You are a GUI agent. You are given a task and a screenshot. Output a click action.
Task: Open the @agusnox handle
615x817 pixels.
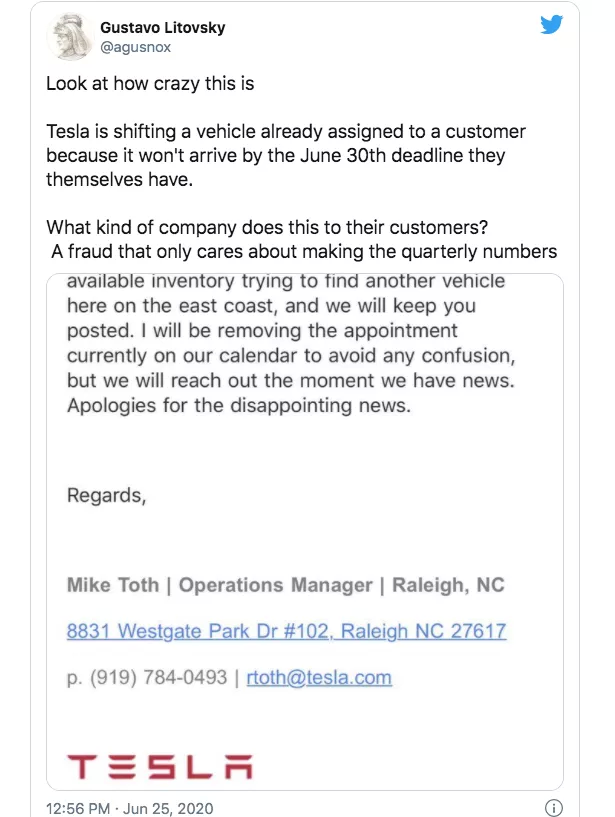(136, 47)
